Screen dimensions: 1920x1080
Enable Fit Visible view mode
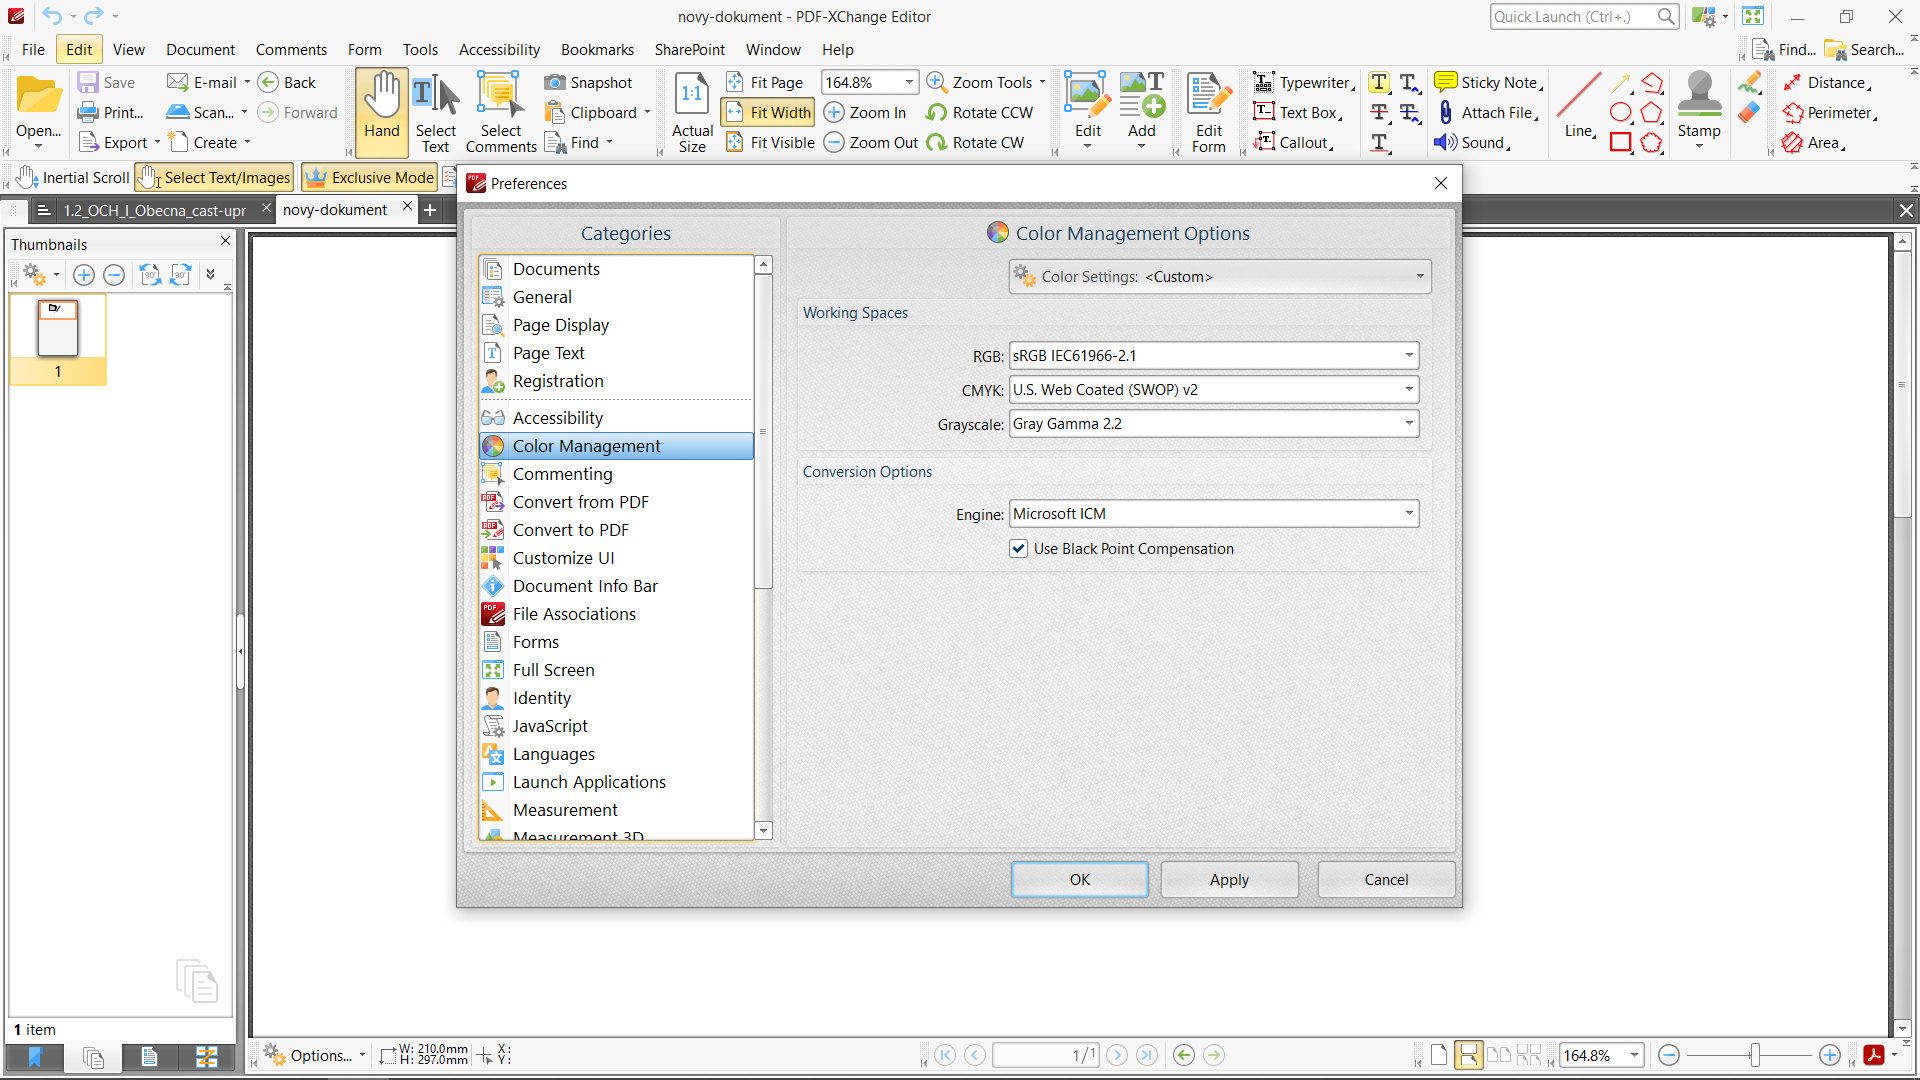coord(770,143)
